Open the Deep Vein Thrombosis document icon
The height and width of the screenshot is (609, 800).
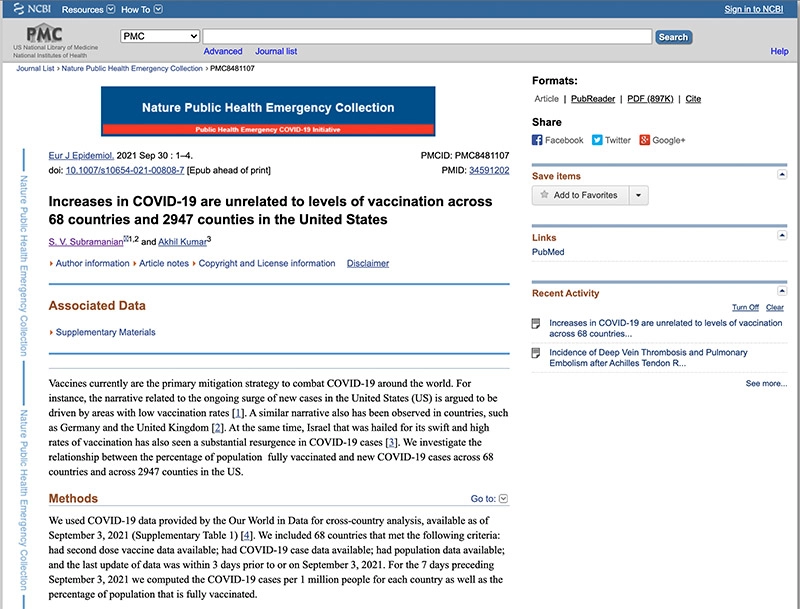536,353
